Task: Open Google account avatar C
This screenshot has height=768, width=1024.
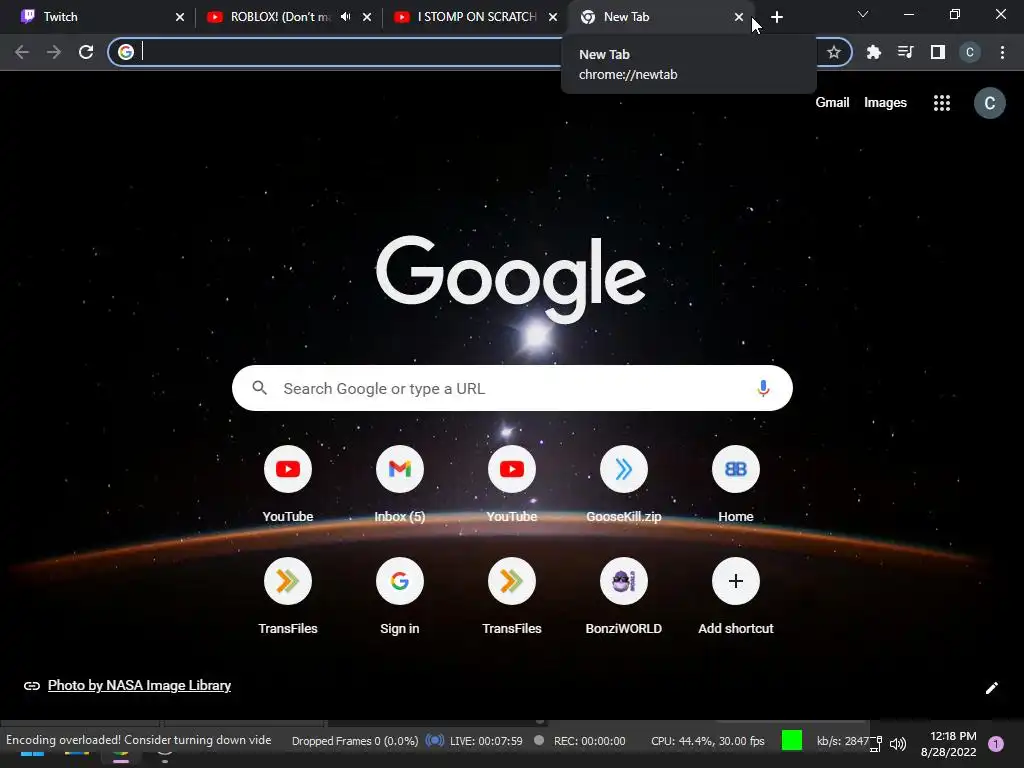Action: pyautogui.click(x=989, y=103)
